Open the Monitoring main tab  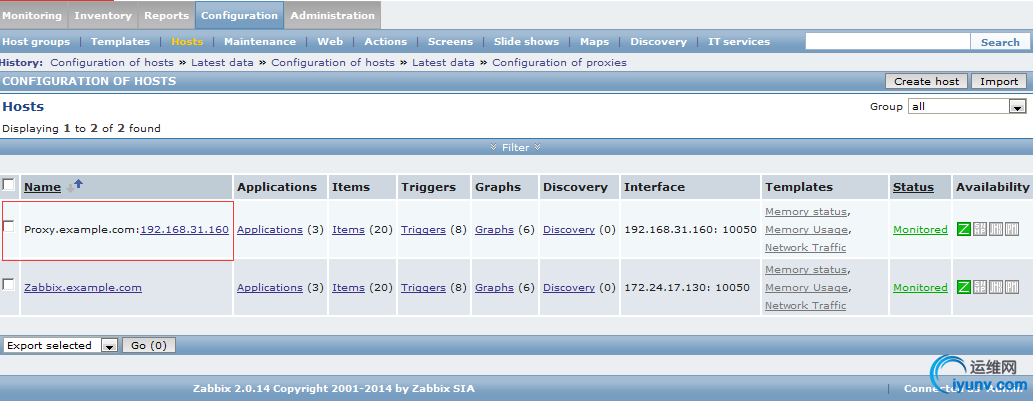pyautogui.click(x=32, y=15)
